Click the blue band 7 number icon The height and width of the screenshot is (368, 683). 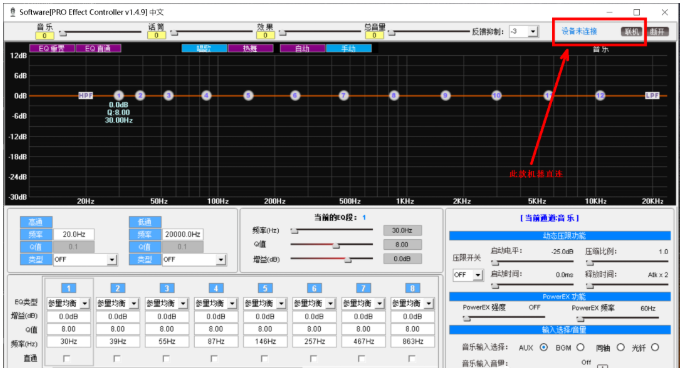363,288
